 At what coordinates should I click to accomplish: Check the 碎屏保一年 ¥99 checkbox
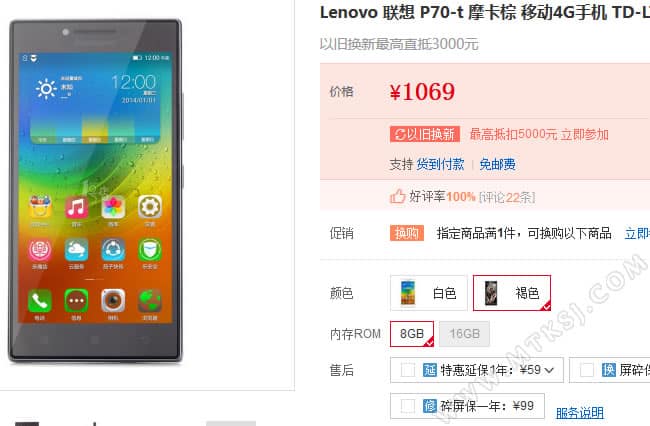pyautogui.click(x=408, y=406)
